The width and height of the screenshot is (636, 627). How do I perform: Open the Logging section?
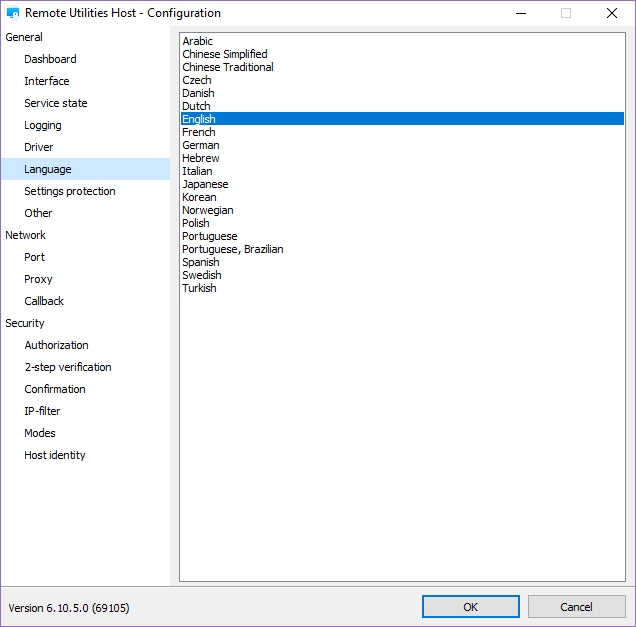click(x=43, y=125)
